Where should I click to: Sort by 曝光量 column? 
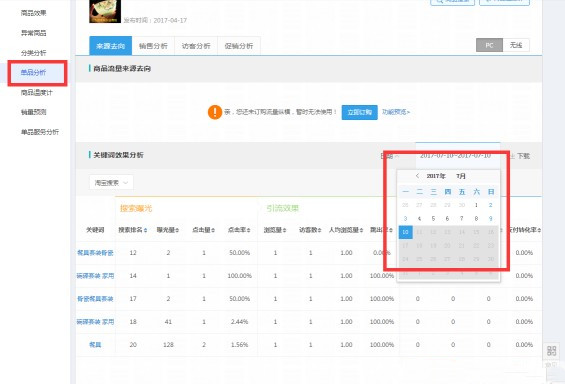[168, 230]
